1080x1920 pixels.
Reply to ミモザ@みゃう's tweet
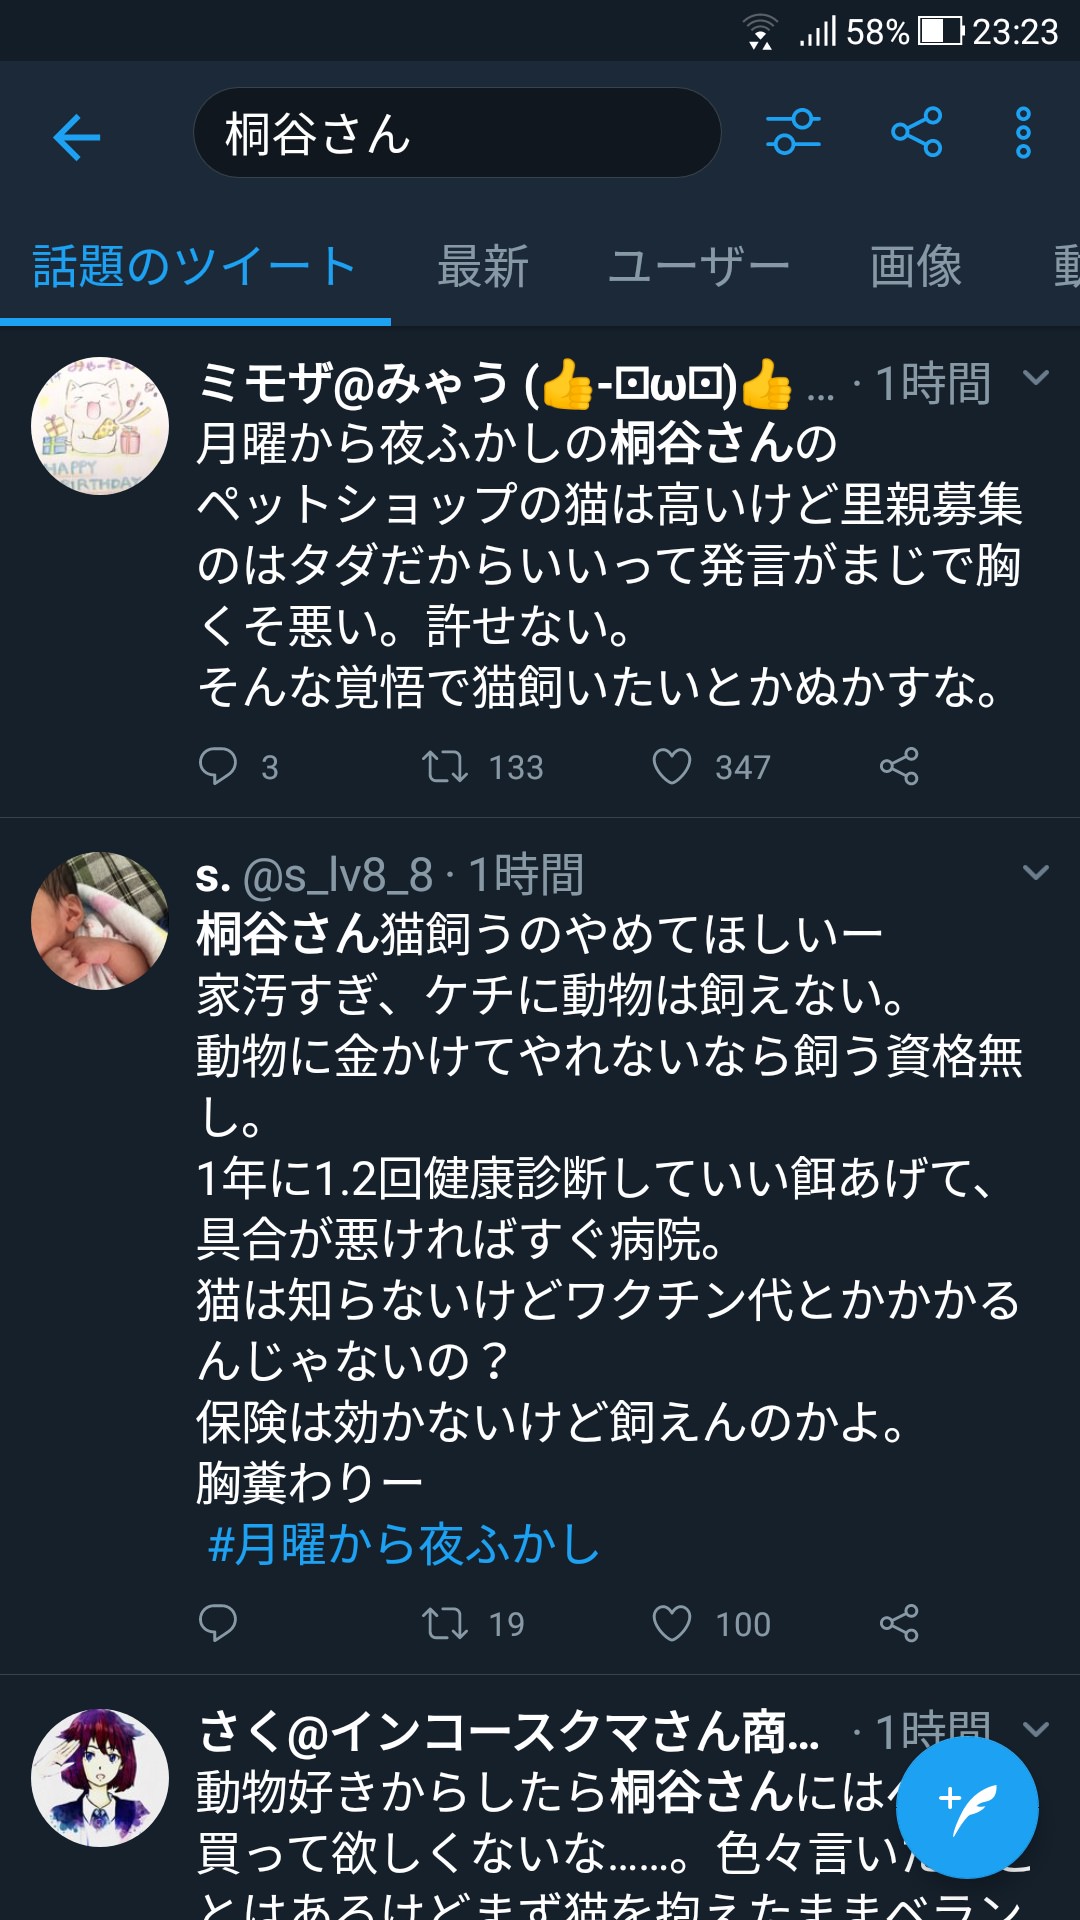[x=218, y=766]
